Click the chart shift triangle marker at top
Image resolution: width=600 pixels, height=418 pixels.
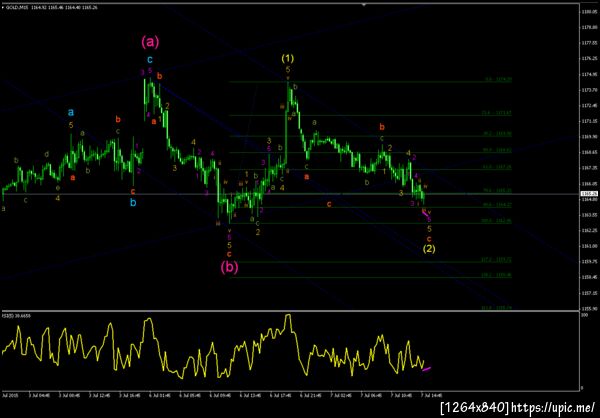tap(364, 5)
